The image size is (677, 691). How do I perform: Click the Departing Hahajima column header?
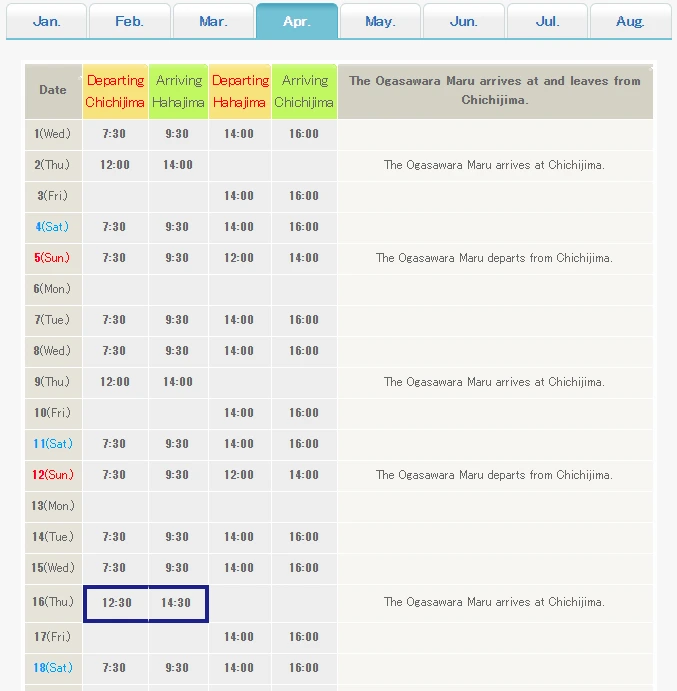pos(240,91)
